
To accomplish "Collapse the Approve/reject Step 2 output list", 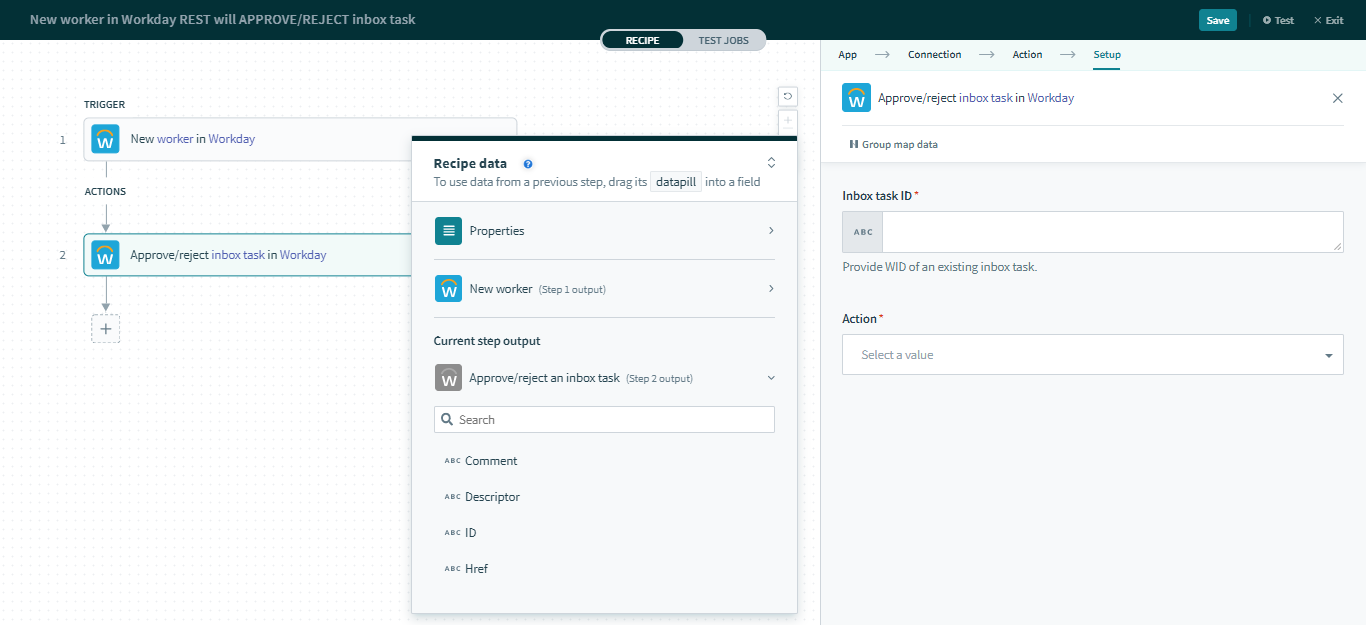I will (x=768, y=377).
